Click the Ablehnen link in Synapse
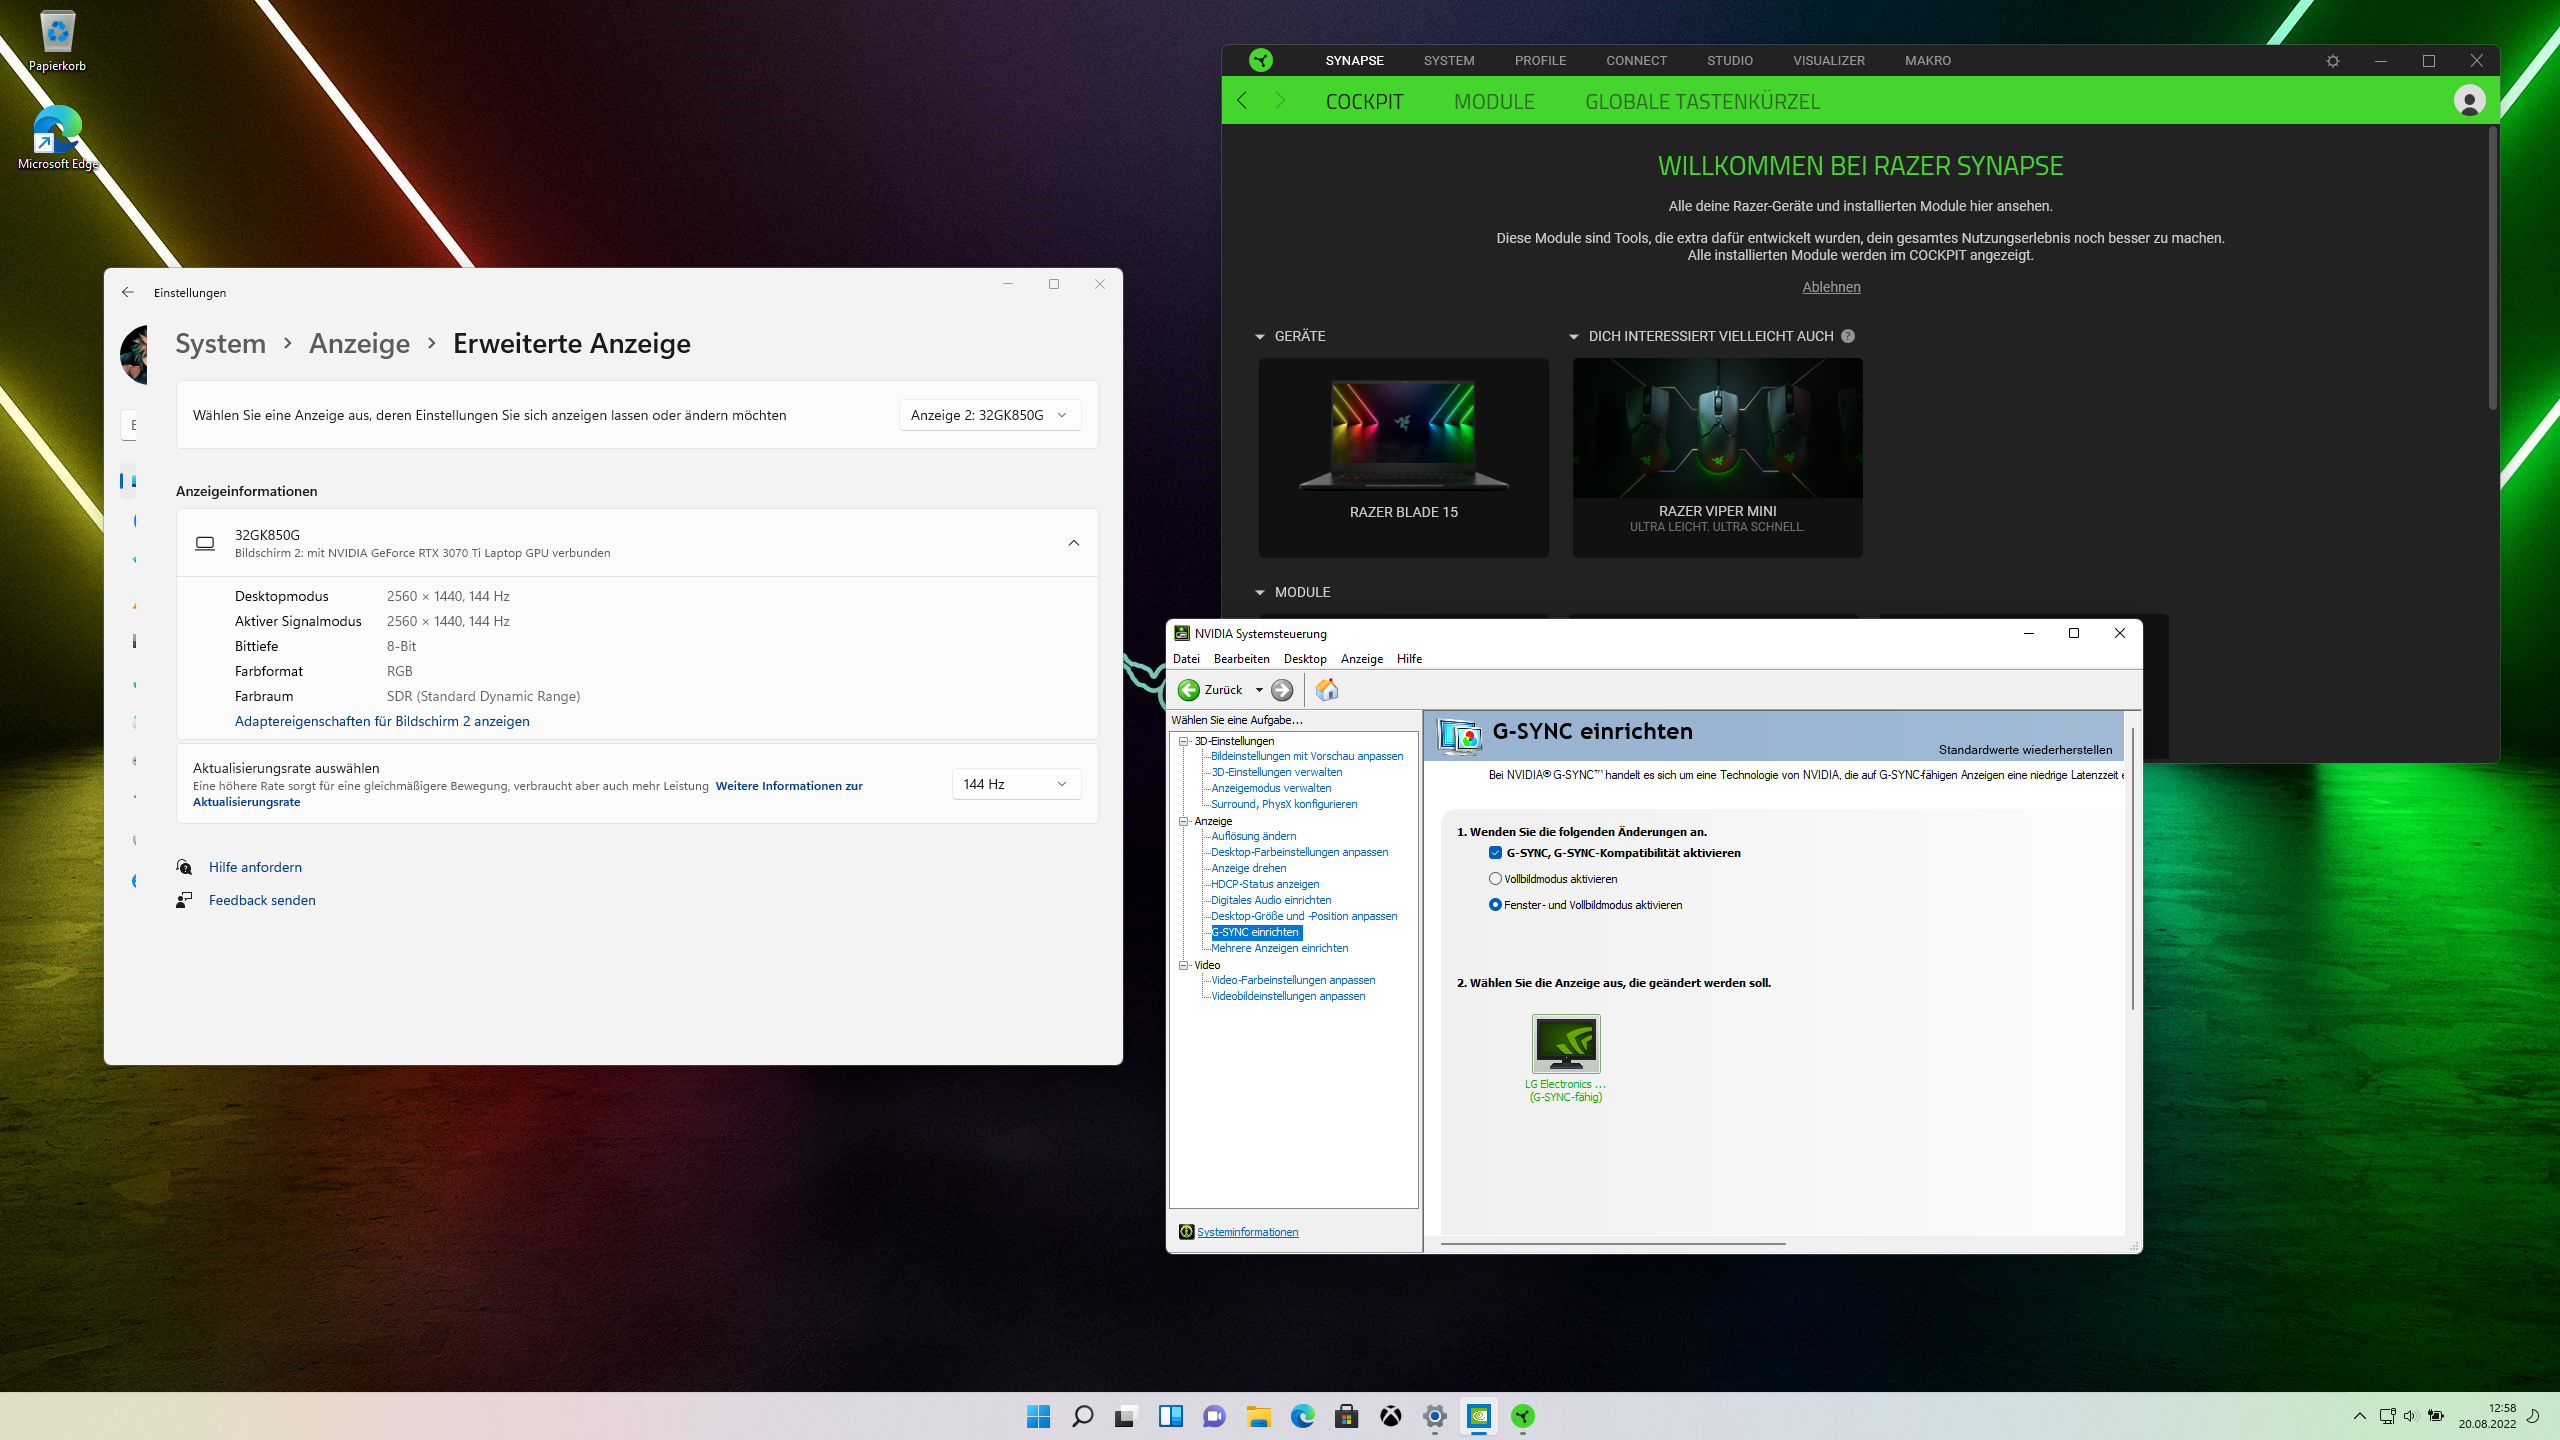The height and width of the screenshot is (1440, 2560). (1831, 287)
